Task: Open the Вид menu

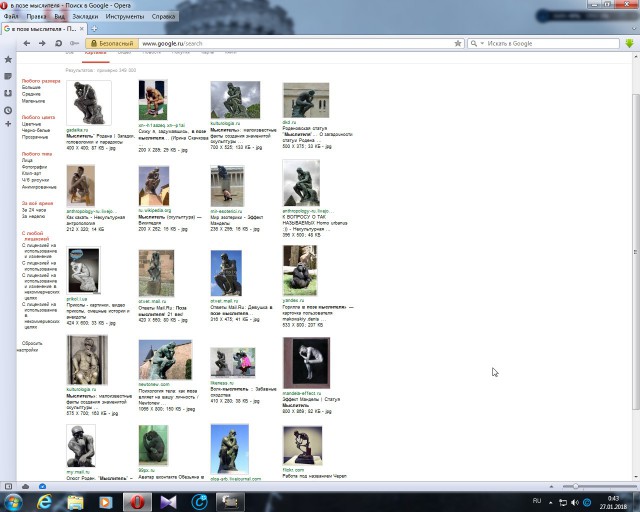Action: [59, 16]
